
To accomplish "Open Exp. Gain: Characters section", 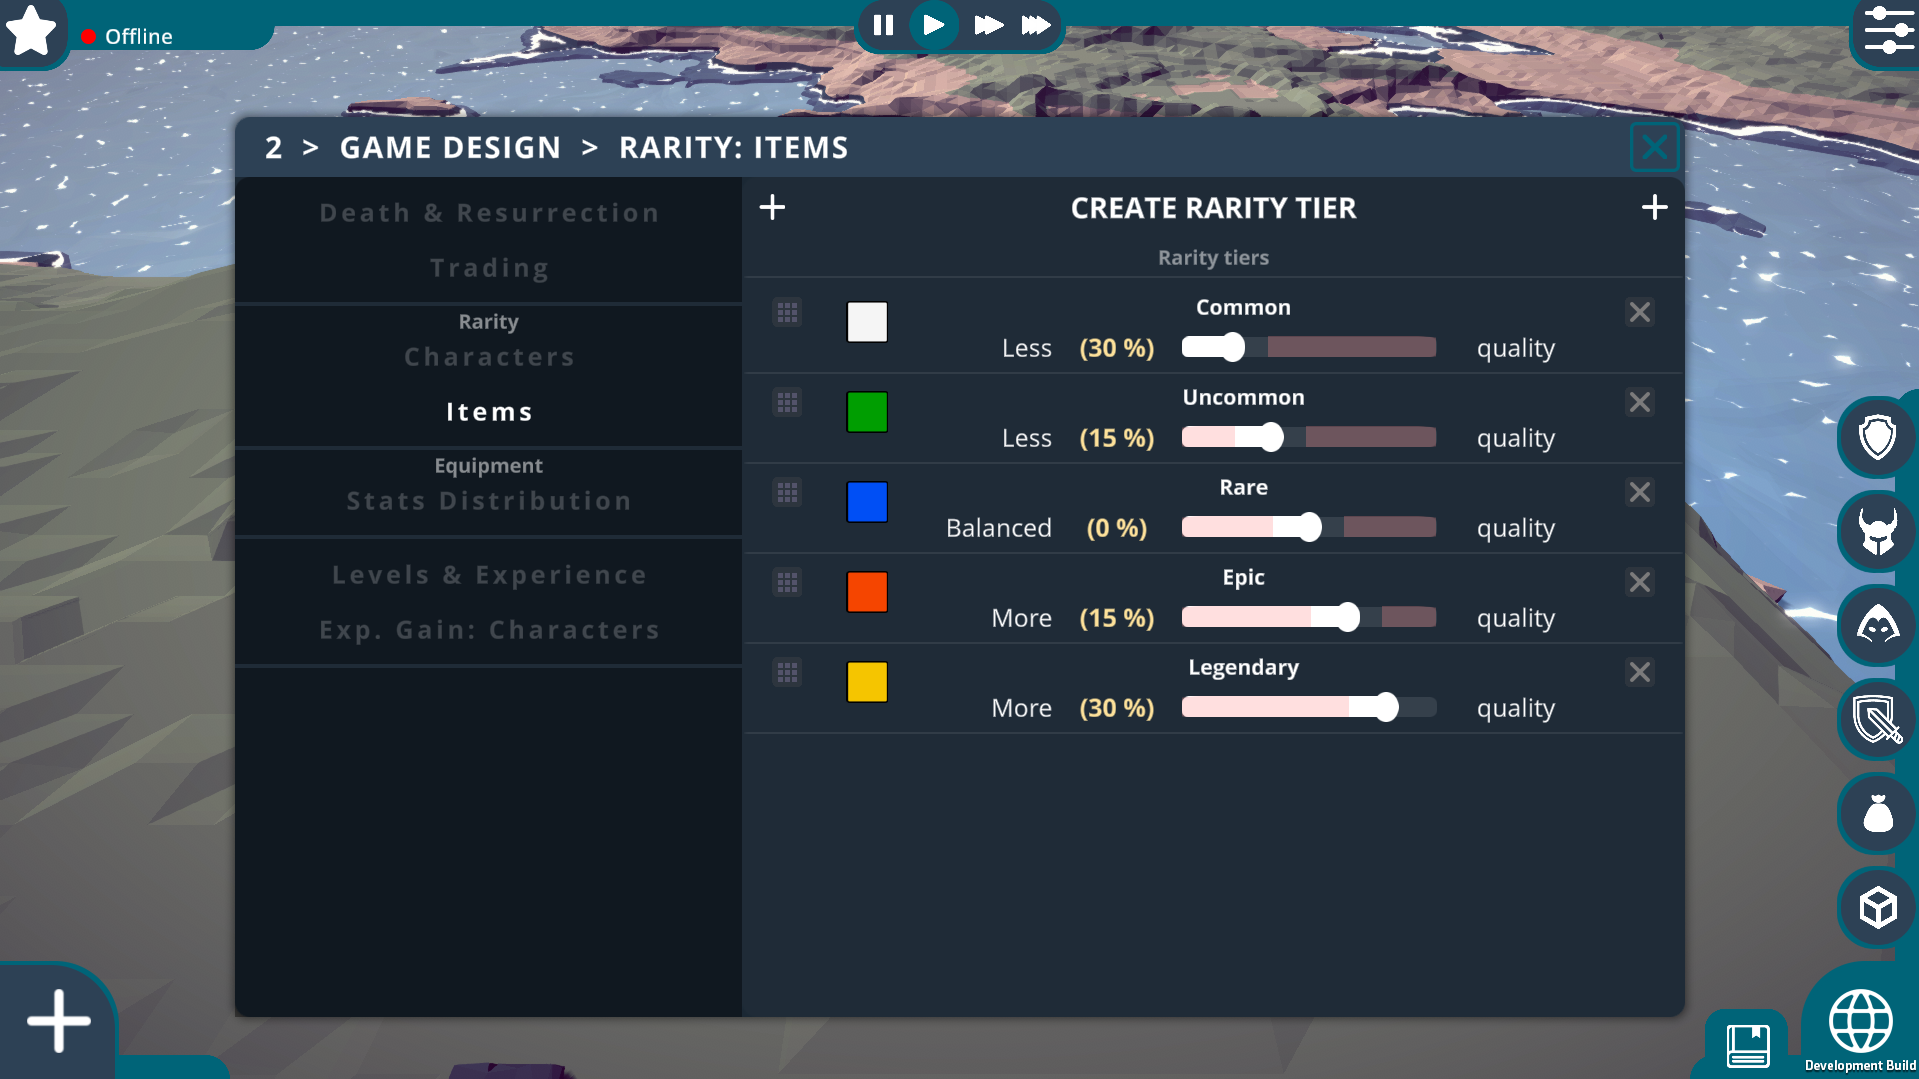I will coord(489,630).
